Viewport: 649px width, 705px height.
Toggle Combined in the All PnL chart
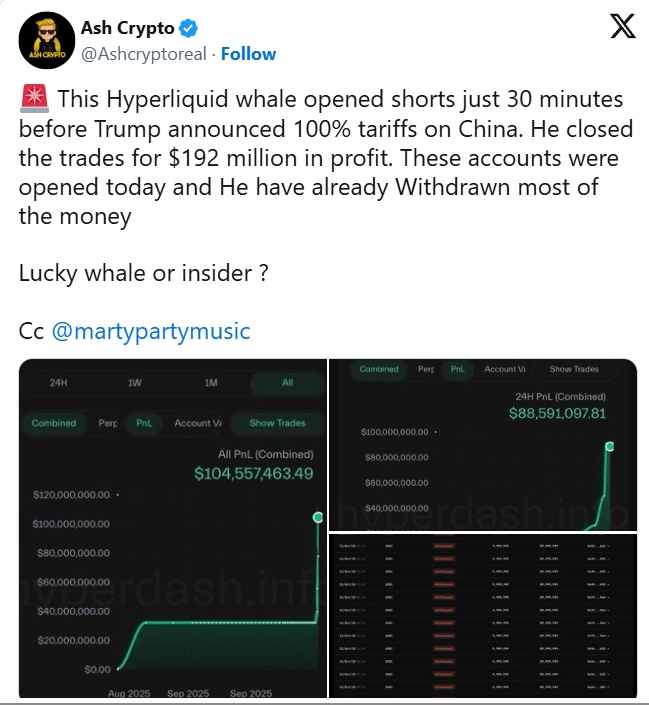click(x=53, y=423)
